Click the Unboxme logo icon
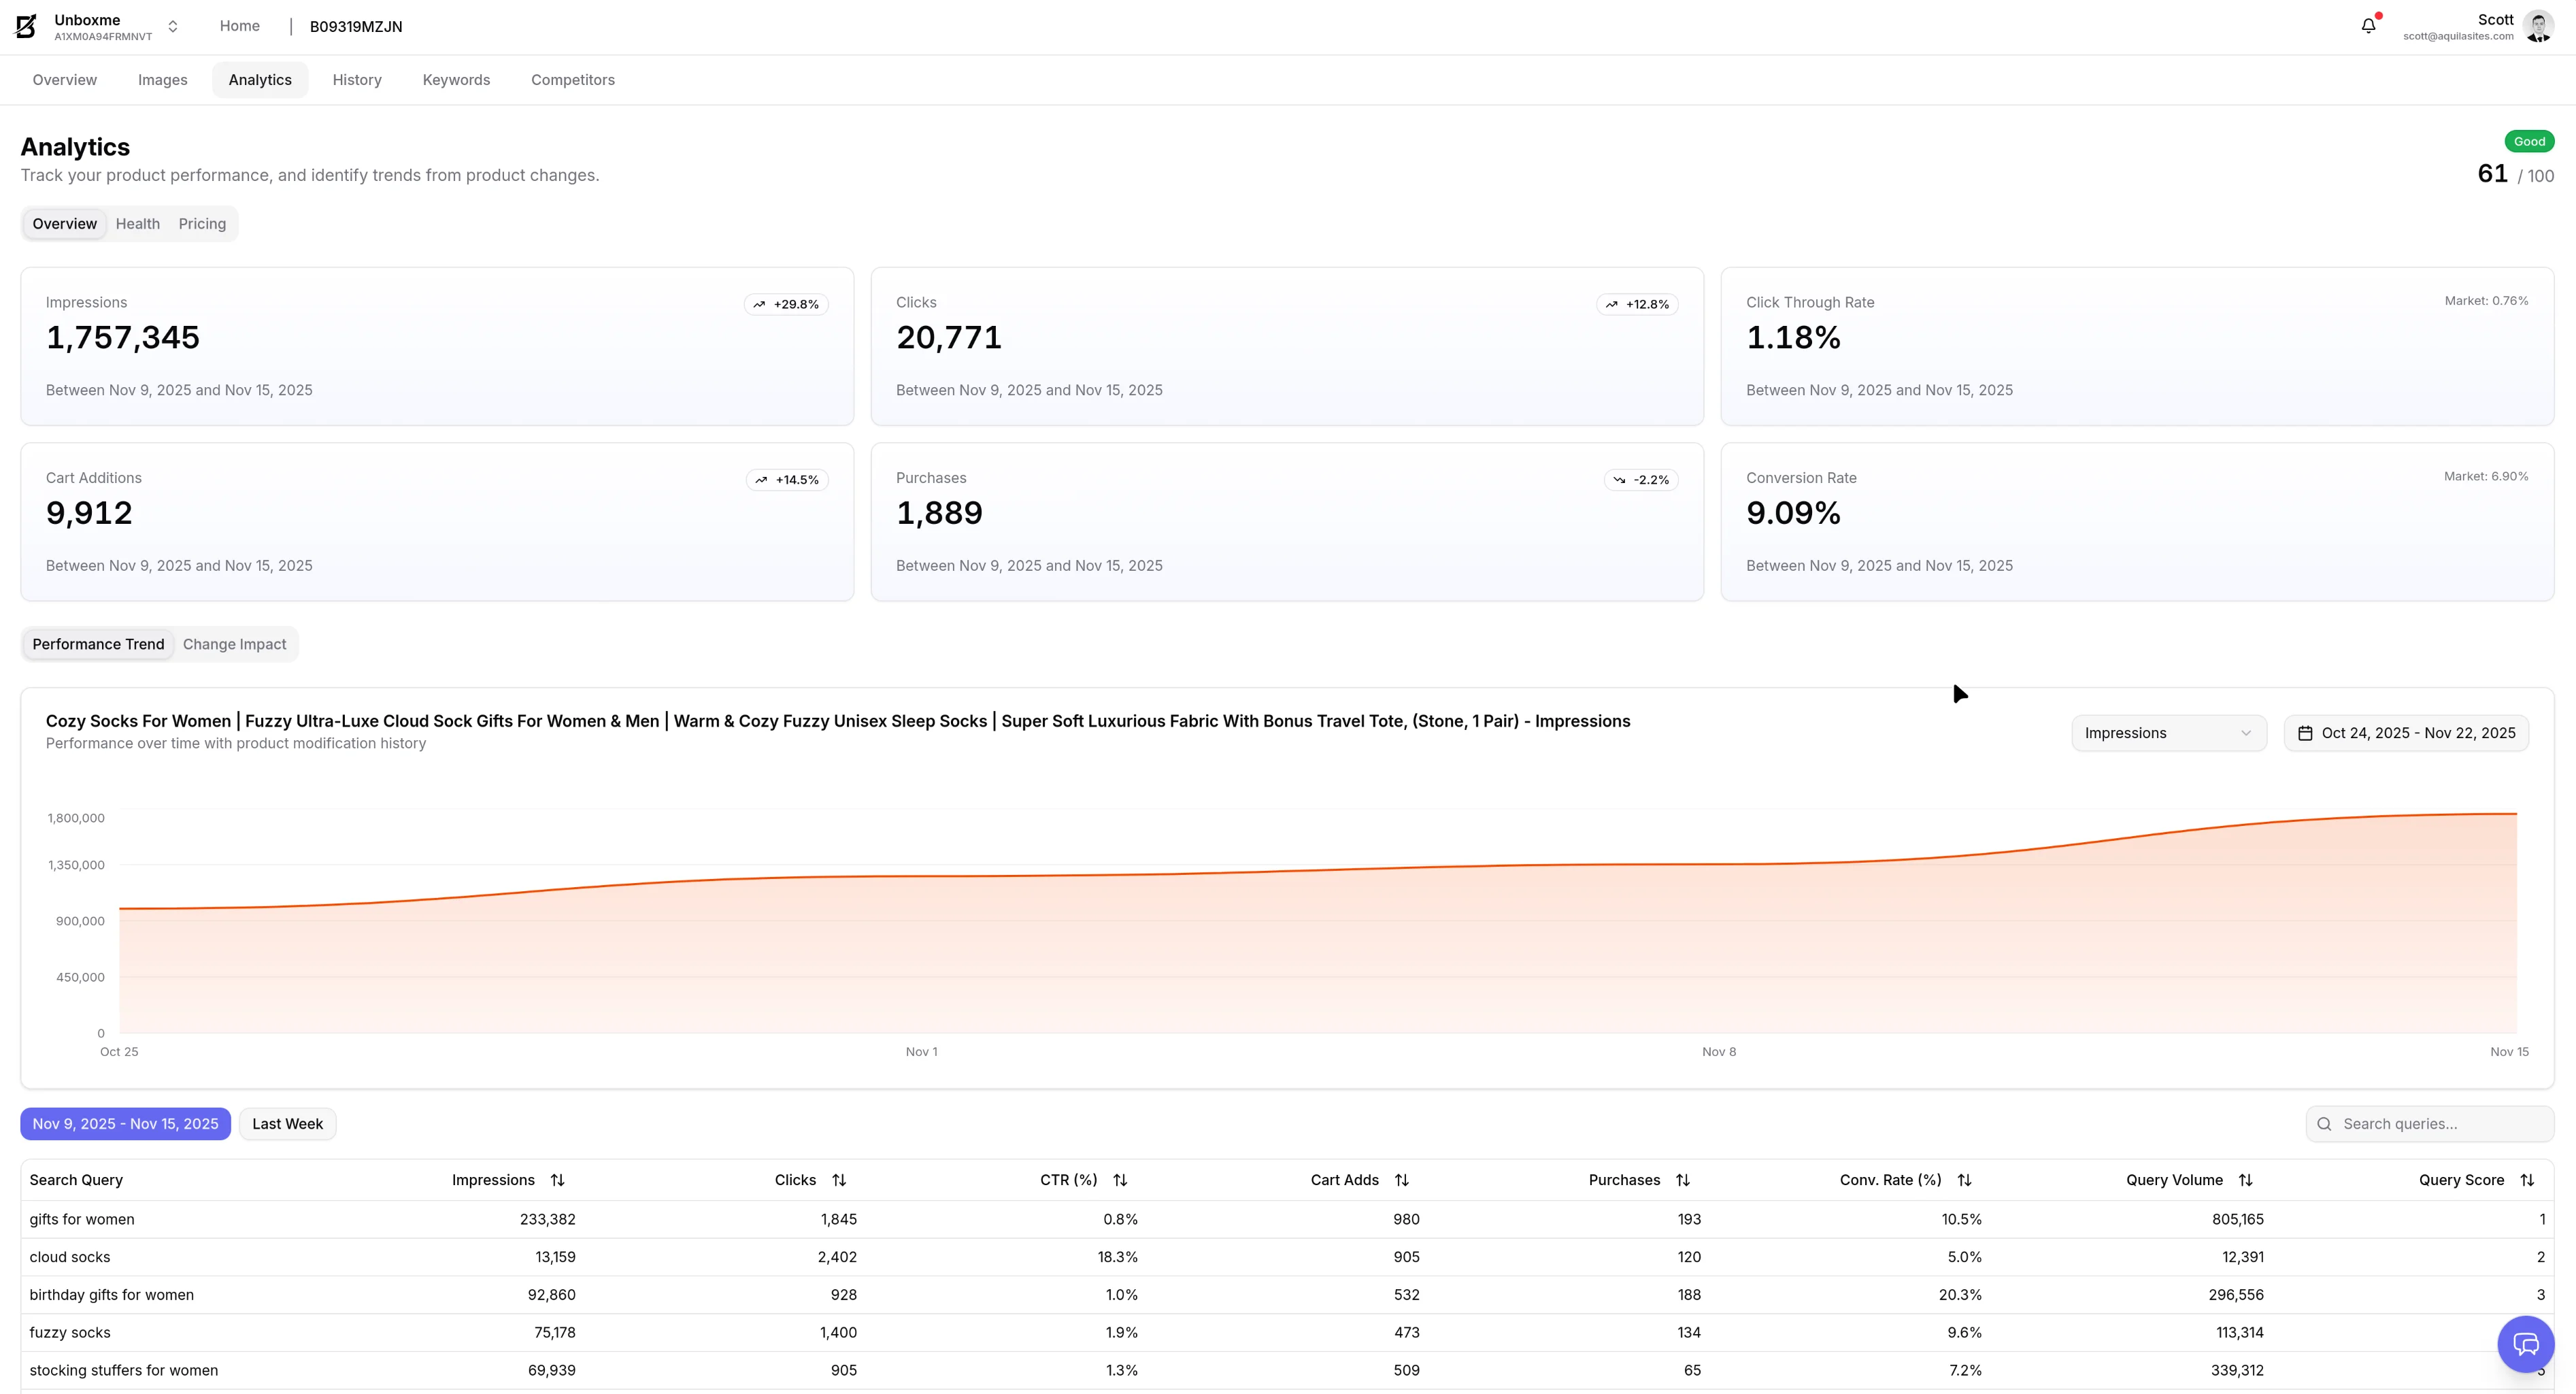The image size is (2576, 1394). (26, 27)
